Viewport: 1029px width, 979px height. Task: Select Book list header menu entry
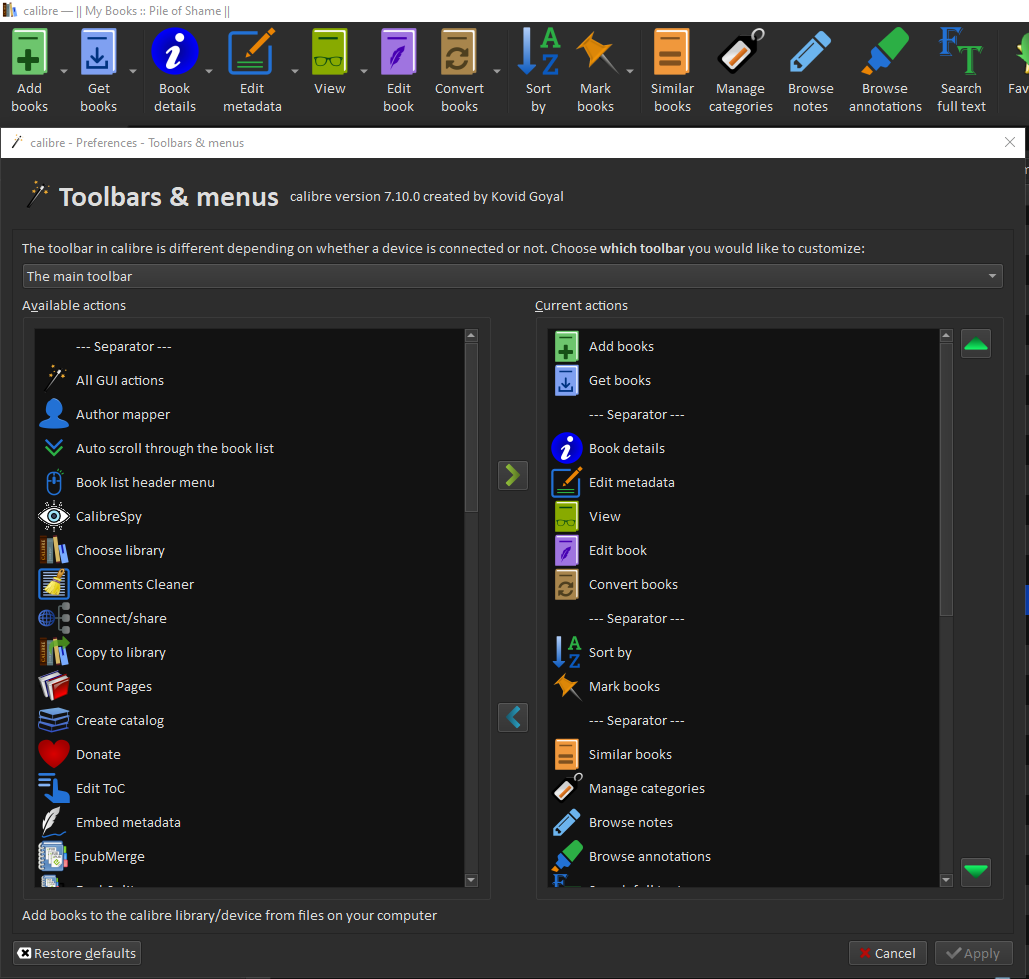pyautogui.click(x=249, y=482)
